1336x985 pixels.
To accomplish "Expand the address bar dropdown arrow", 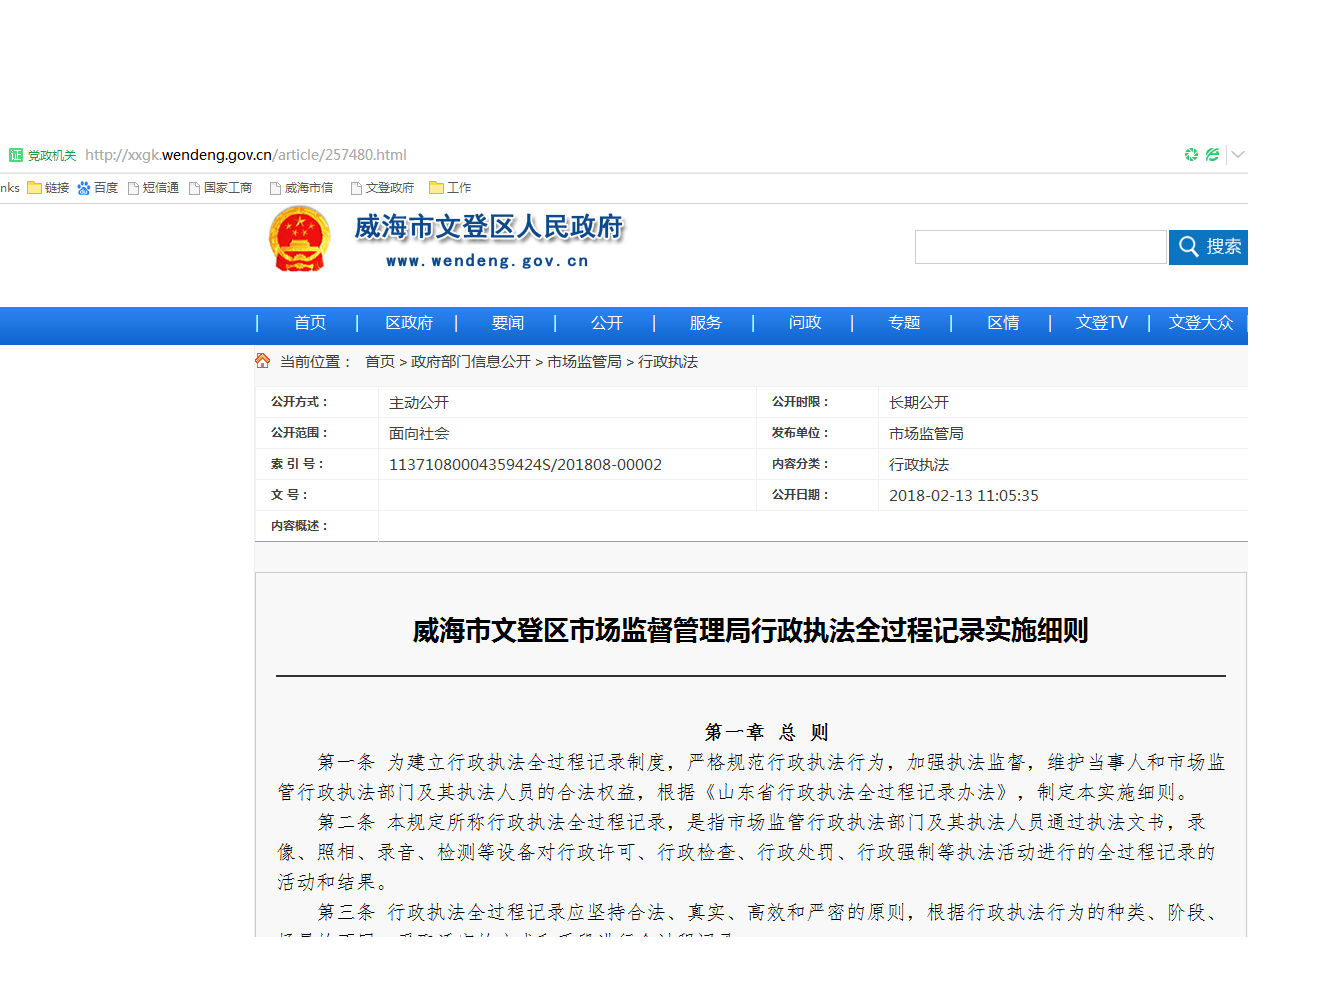I will (1238, 155).
